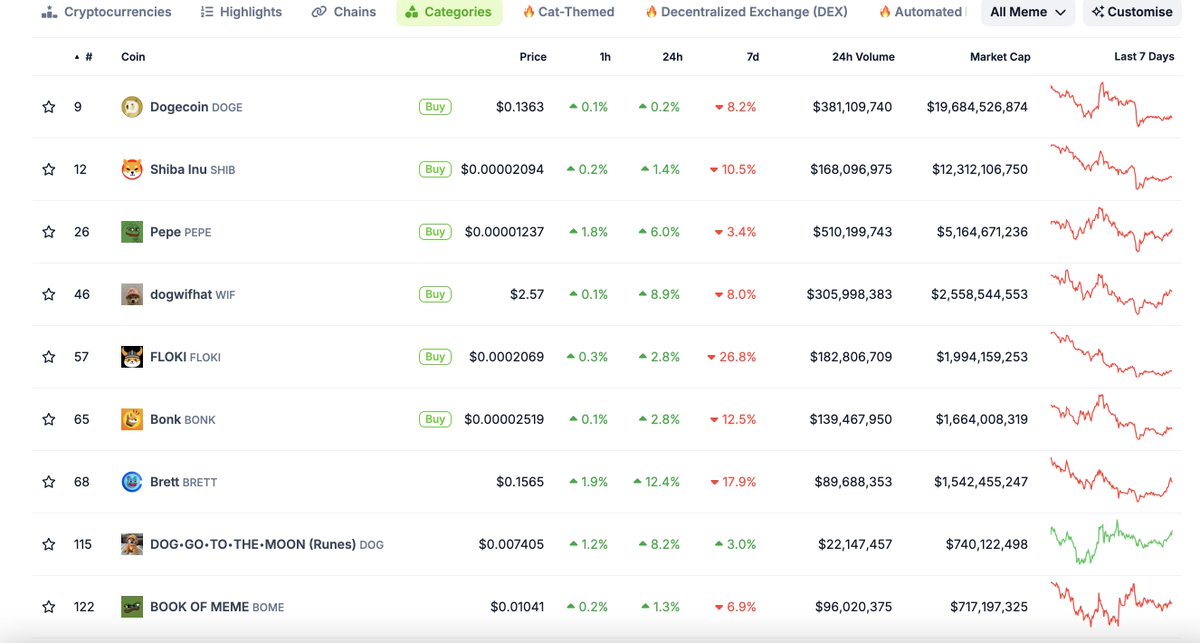Sort by 1h change column
The width and height of the screenshot is (1200, 643).
(605, 57)
